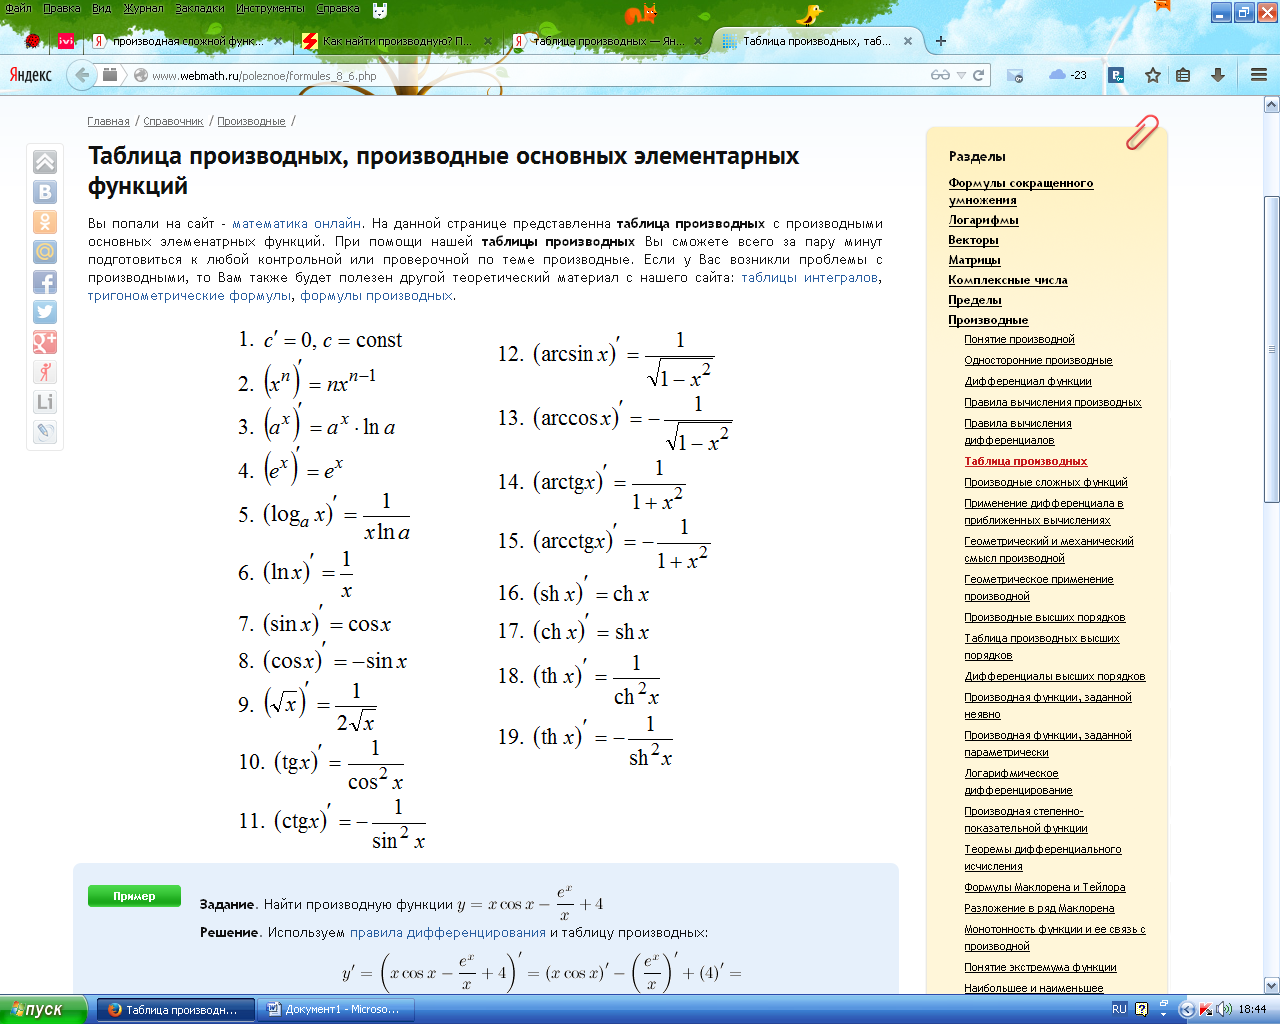Follow the Производные breadcrumb link
This screenshot has height=1024, width=1280.
click(x=251, y=121)
